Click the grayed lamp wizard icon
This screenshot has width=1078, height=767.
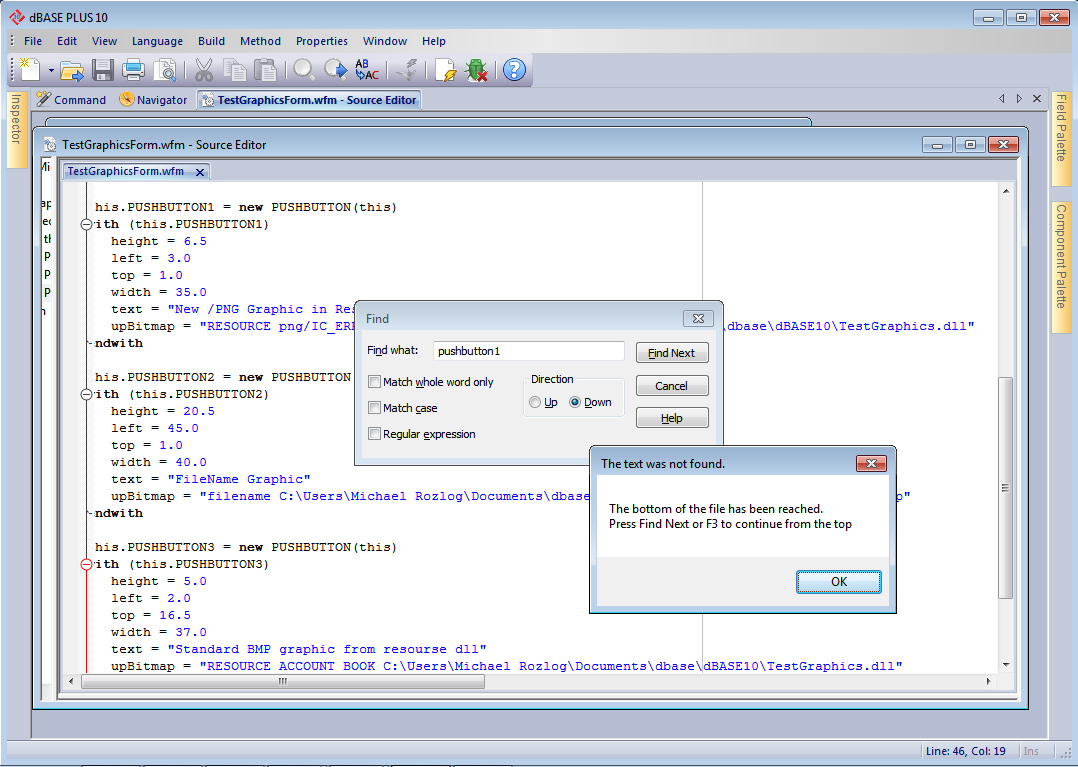click(x=408, y=70)
